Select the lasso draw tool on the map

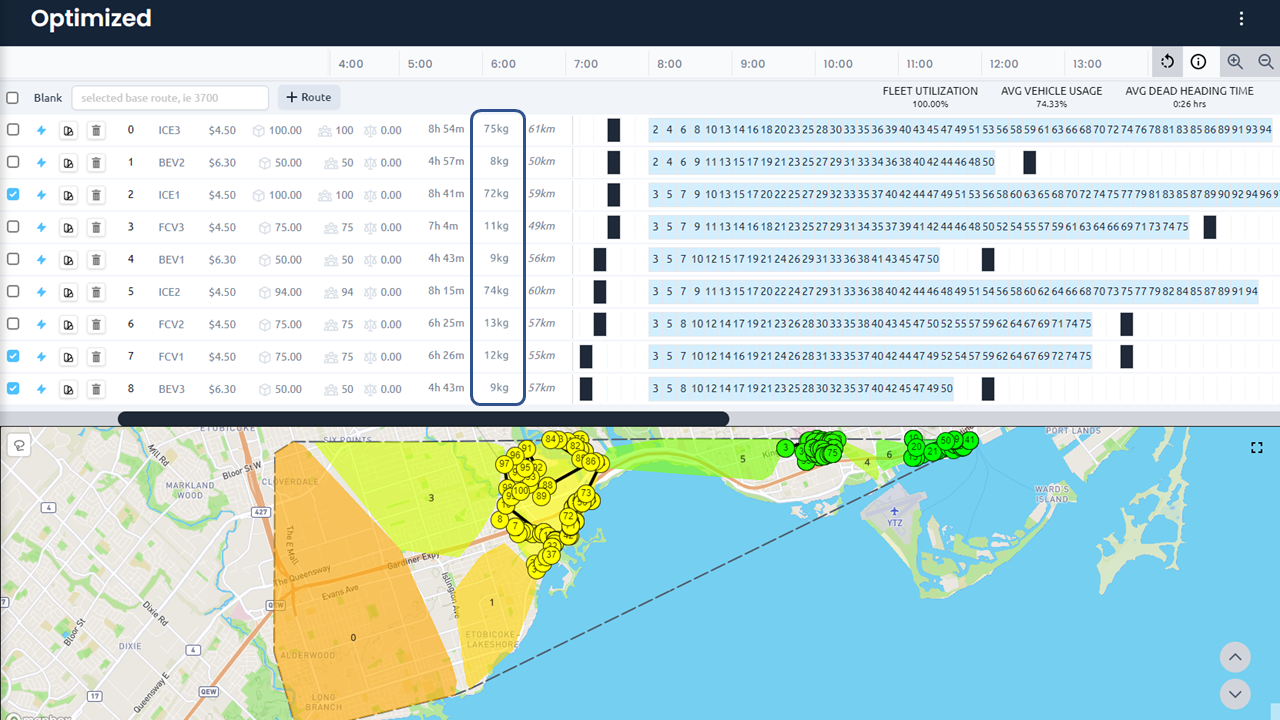18,445
